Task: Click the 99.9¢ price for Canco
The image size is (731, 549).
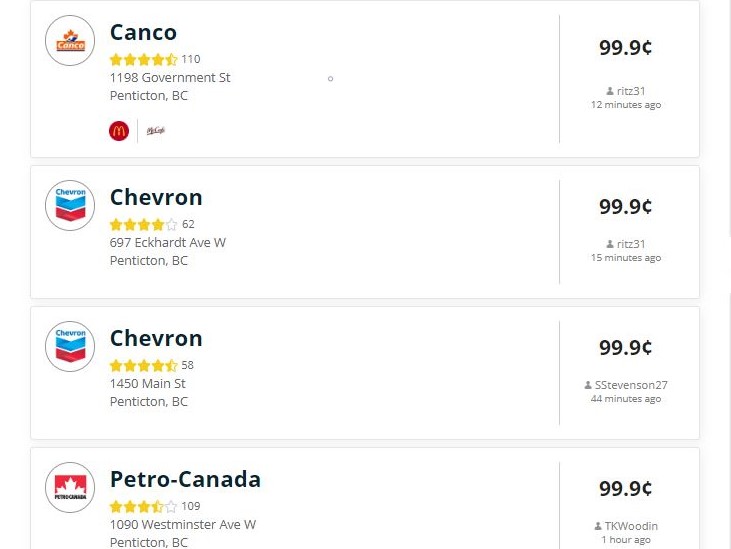Action: tap(625, 48)
